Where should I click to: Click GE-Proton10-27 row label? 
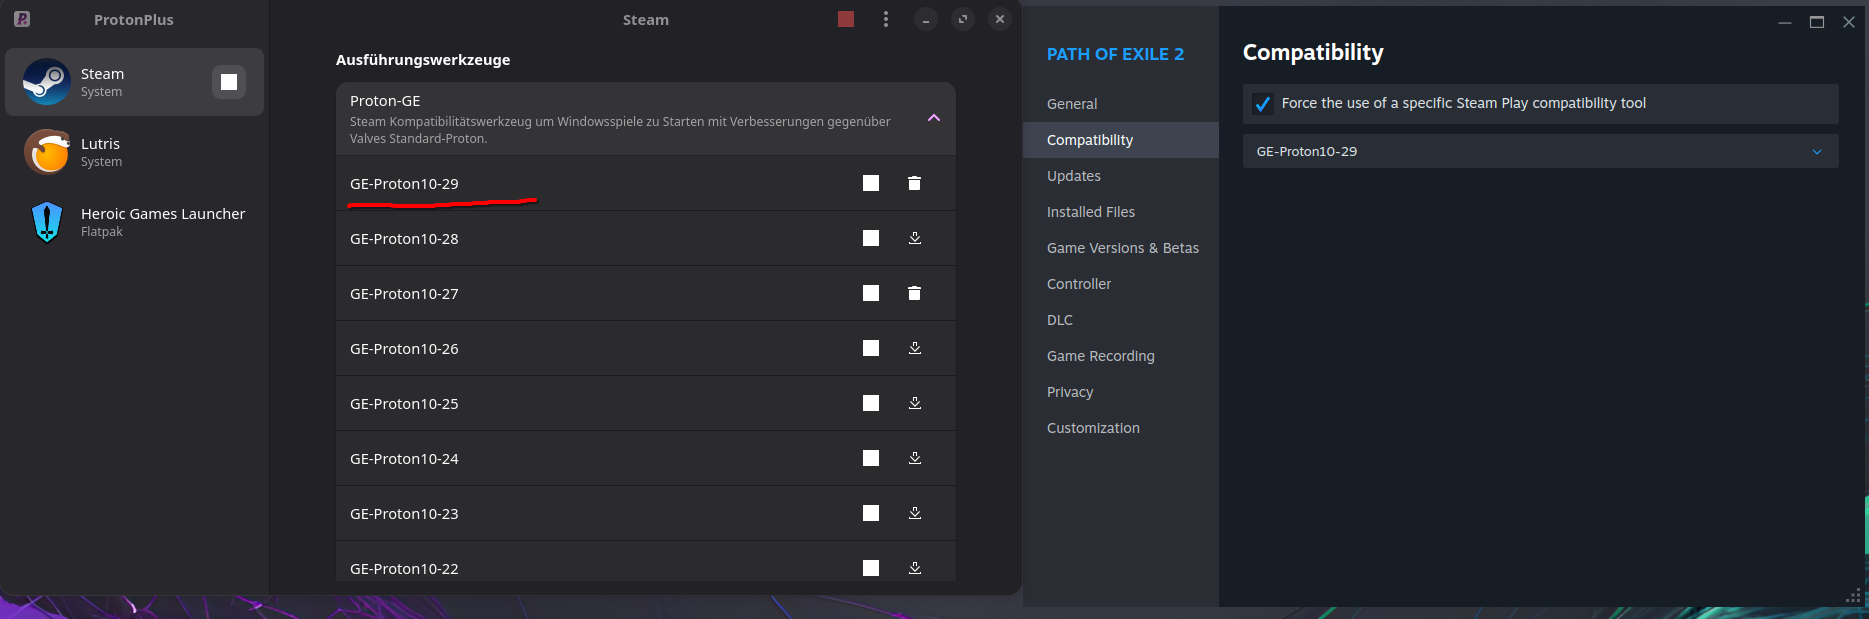(404, 294)
